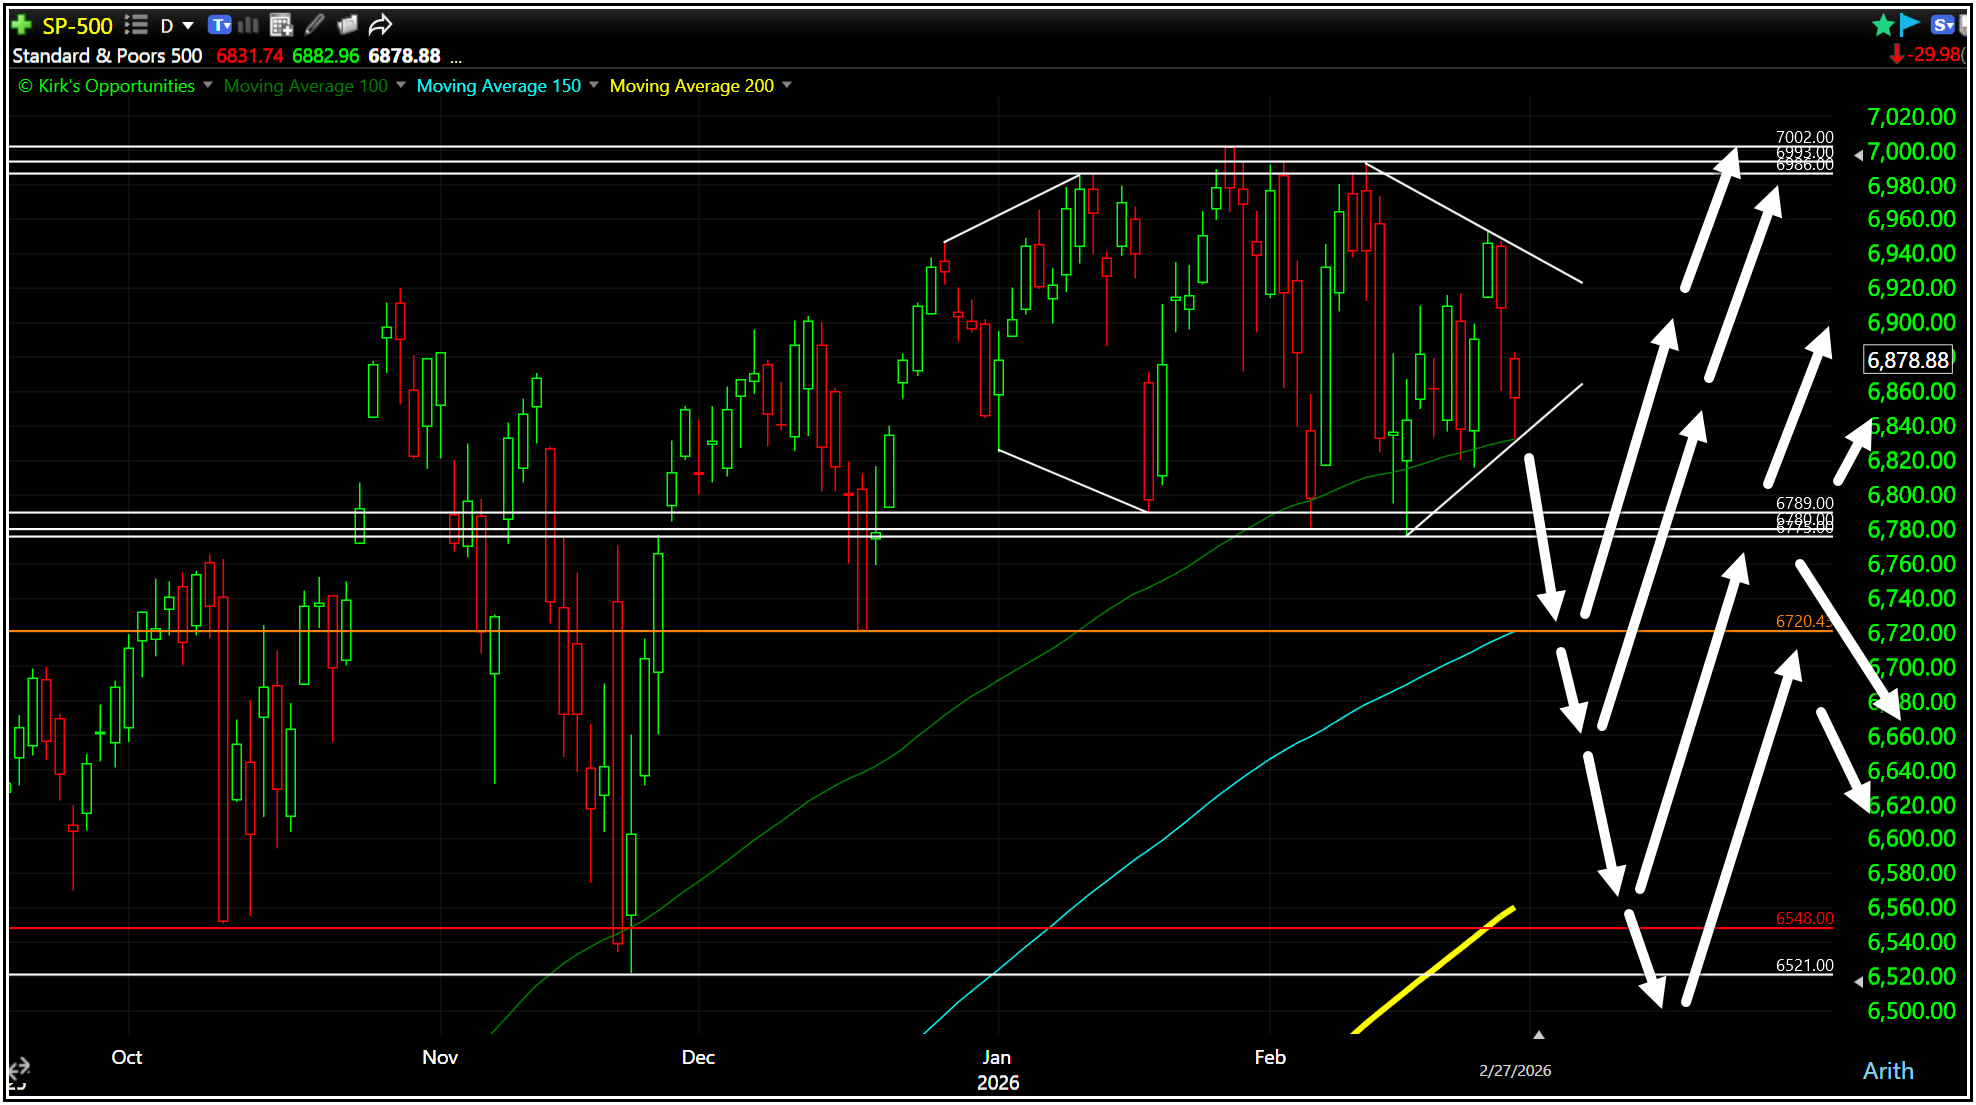Viewport: 1976px width, 1105px height.
Task: Click the SP-500 ticker symbol
Action: (77, 26)
